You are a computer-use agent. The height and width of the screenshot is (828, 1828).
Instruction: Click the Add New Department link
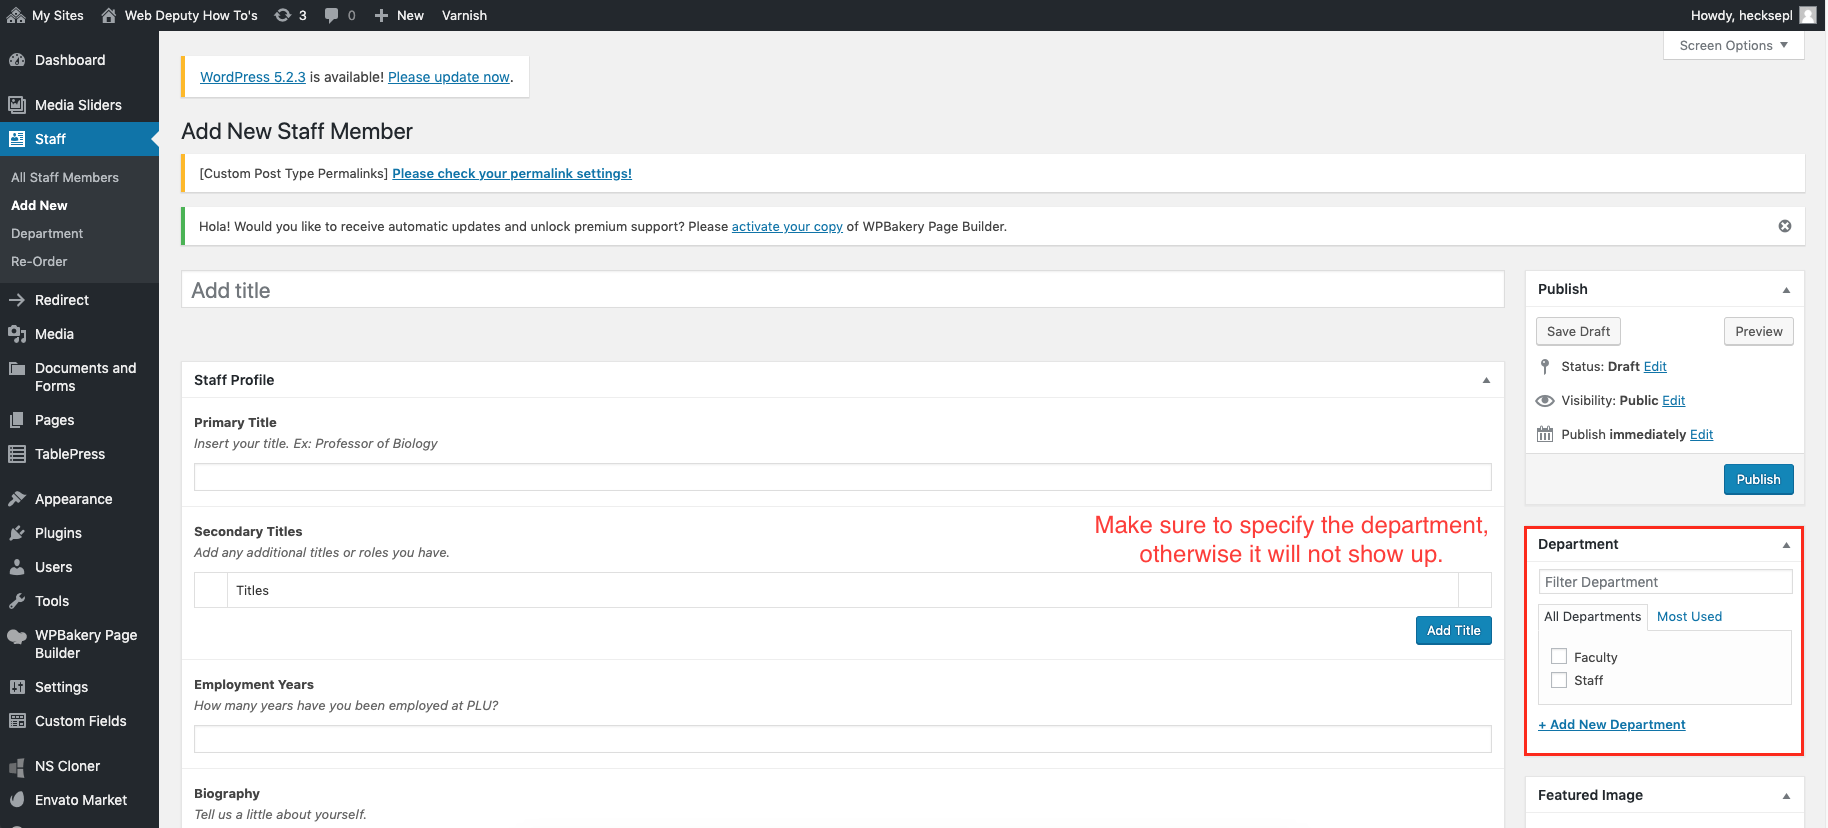point(1612,725)
